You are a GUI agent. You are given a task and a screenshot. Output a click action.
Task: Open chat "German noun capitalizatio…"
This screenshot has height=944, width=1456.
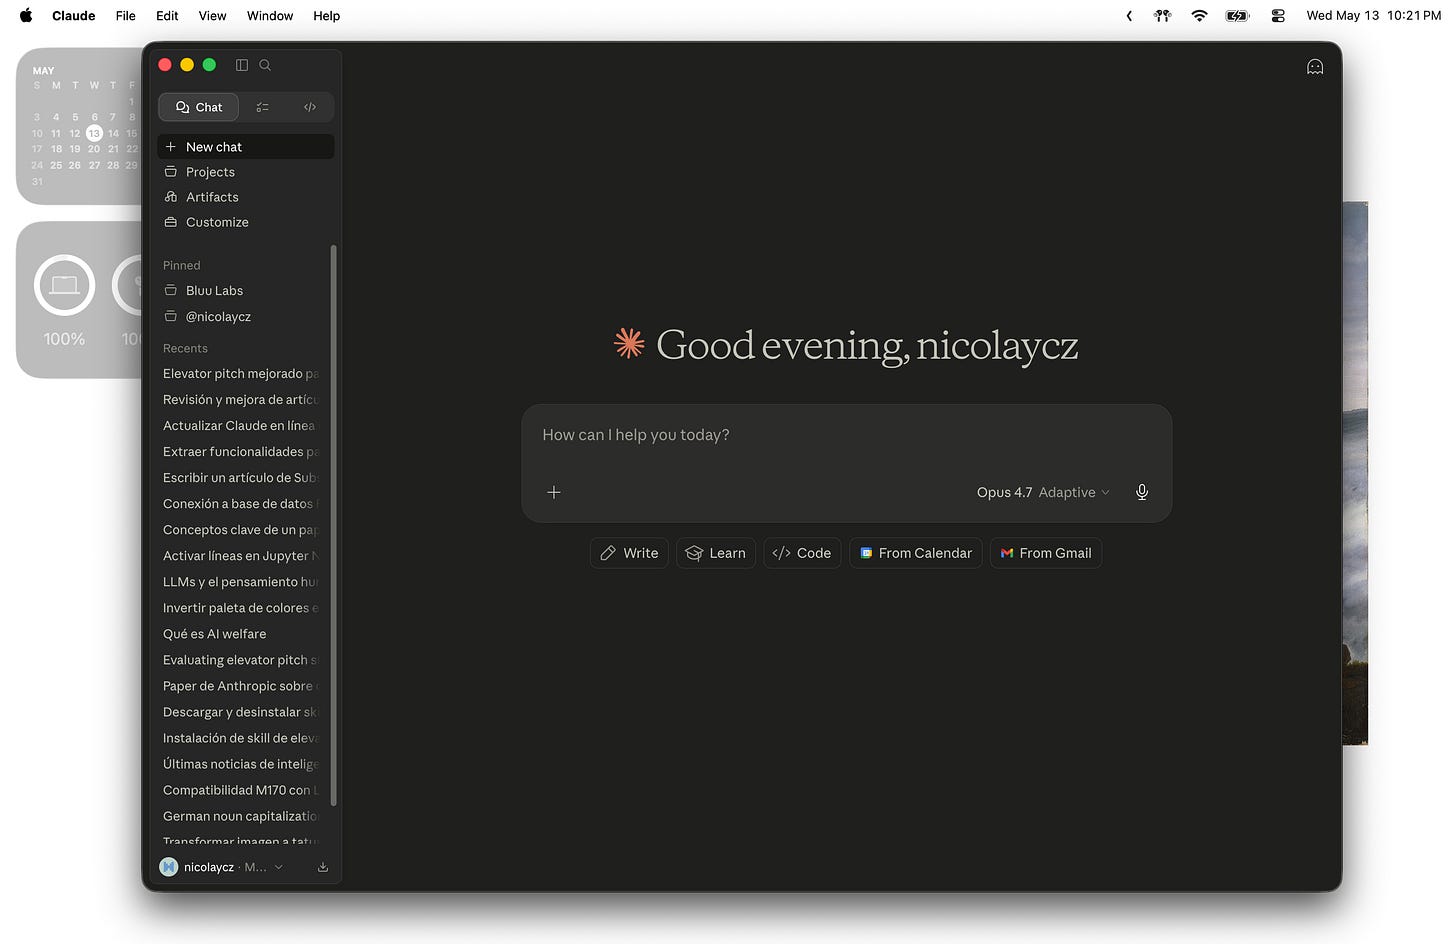(242, 816)
